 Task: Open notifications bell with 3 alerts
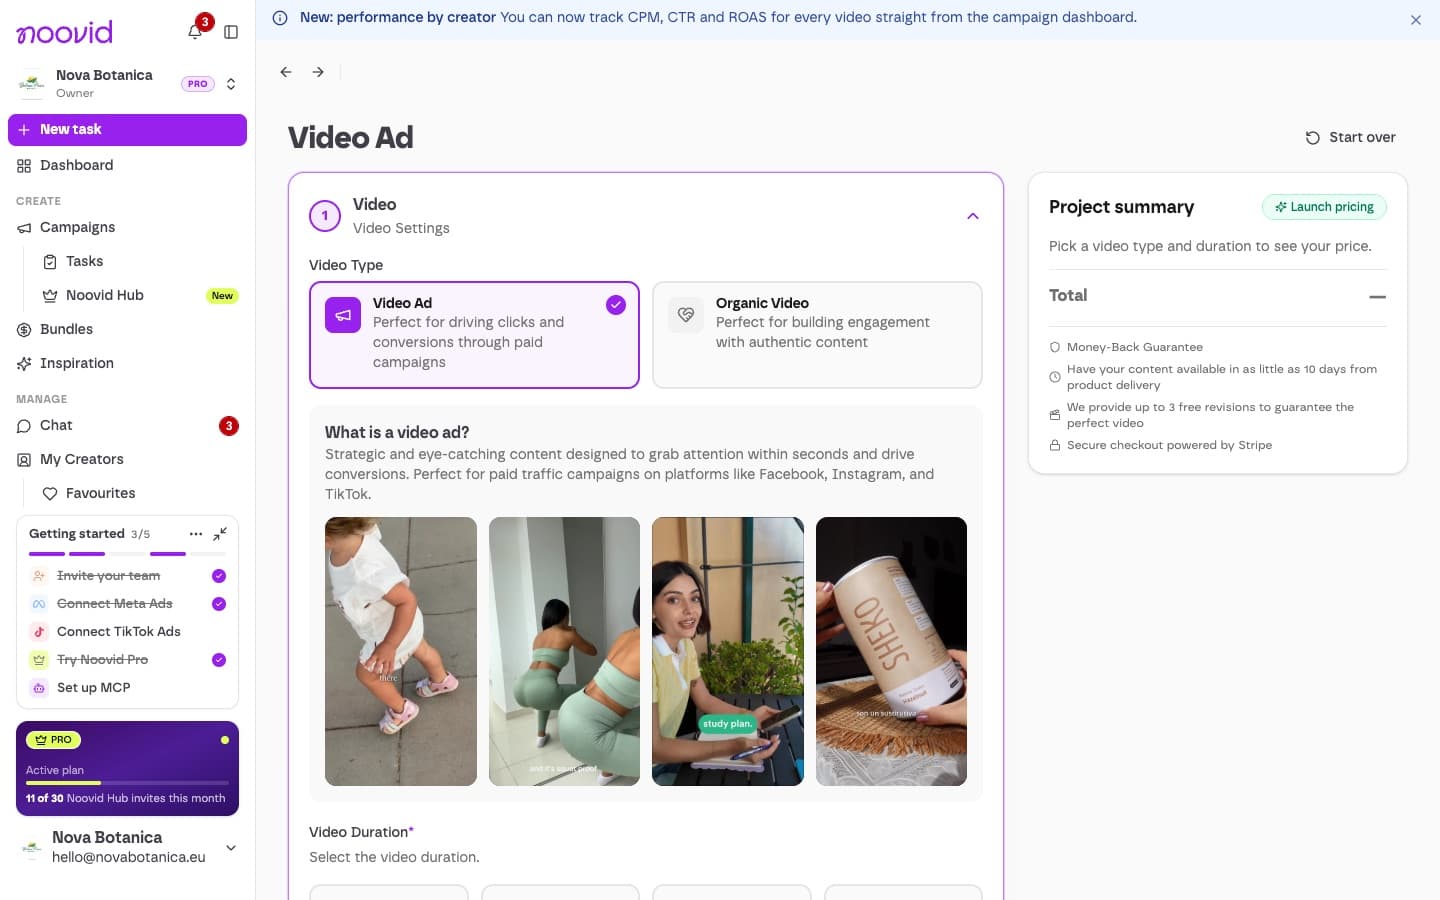pyautogui.click(x=195, y=32)
